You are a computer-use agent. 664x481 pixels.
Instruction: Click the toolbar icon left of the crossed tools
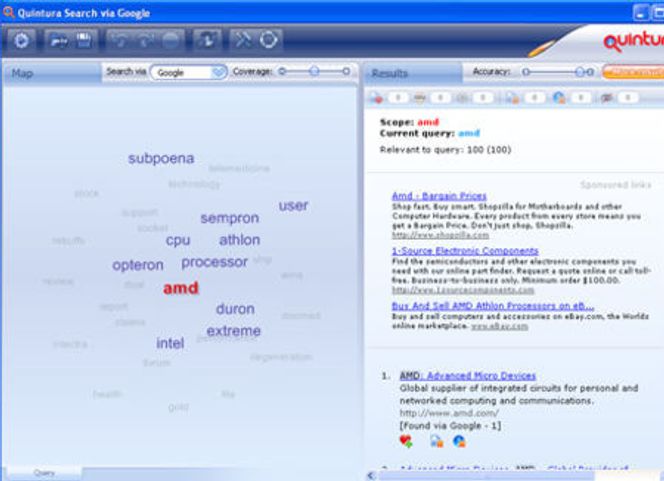(208, 40)
